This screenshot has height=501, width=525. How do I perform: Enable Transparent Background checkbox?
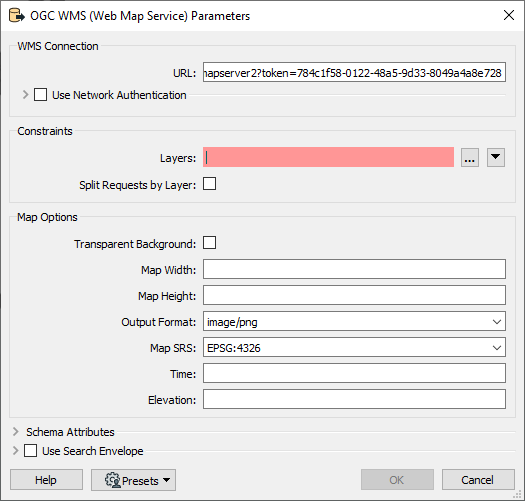click(210, 243)
